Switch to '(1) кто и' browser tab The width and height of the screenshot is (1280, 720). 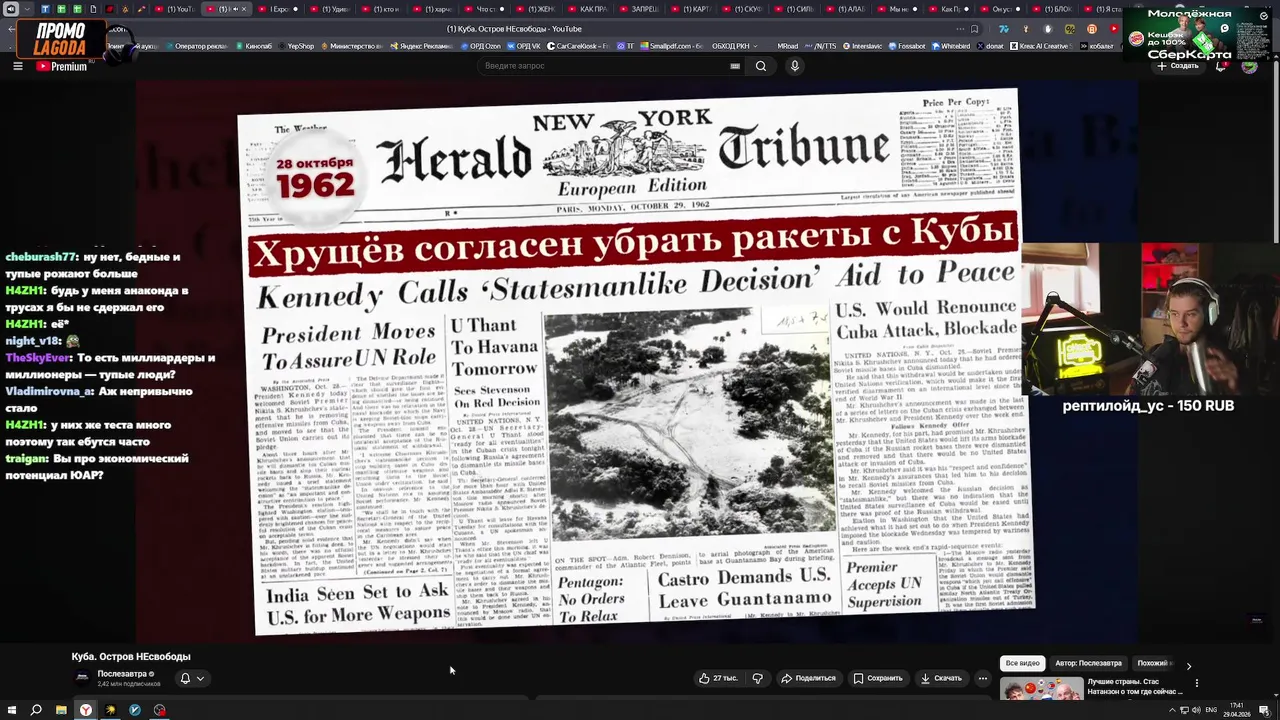[382, 9]
